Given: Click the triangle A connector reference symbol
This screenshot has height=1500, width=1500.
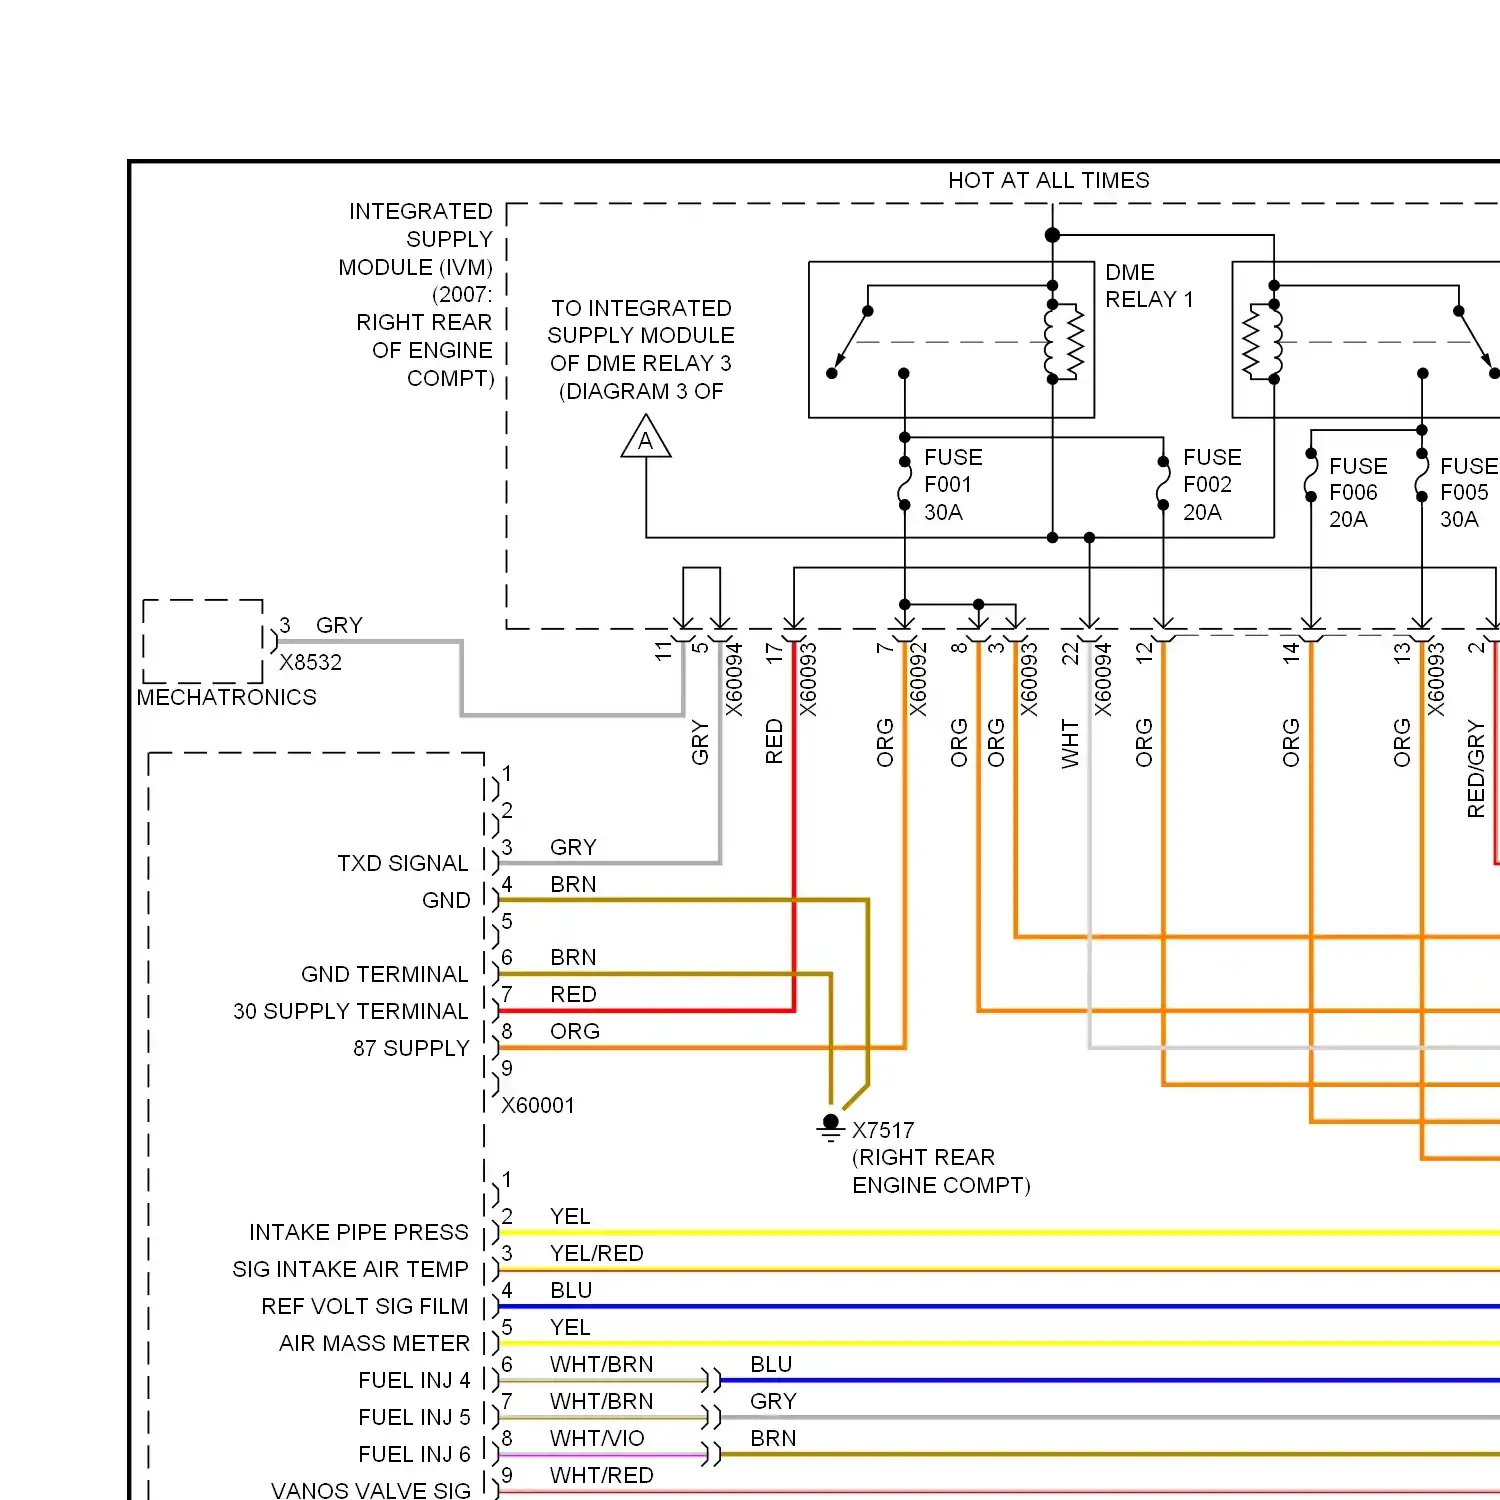Looking at the screenshot, I should click(x=646, y=438).
